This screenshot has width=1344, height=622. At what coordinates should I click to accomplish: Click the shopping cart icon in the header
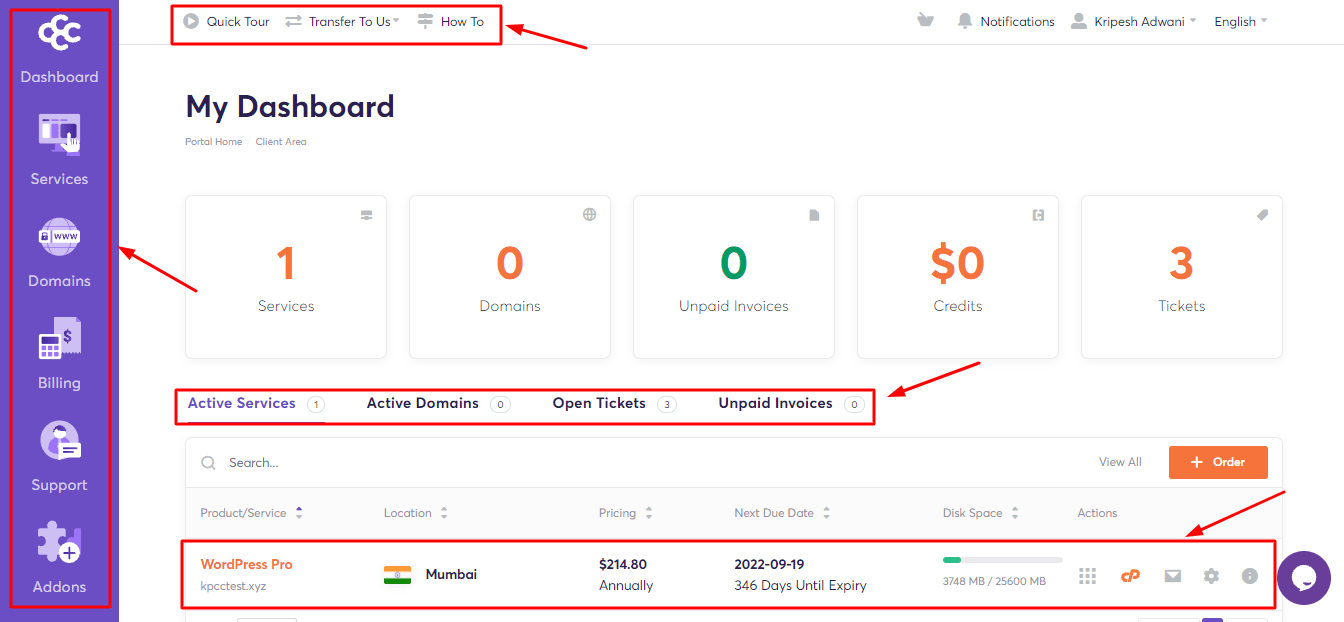point(925,19)
